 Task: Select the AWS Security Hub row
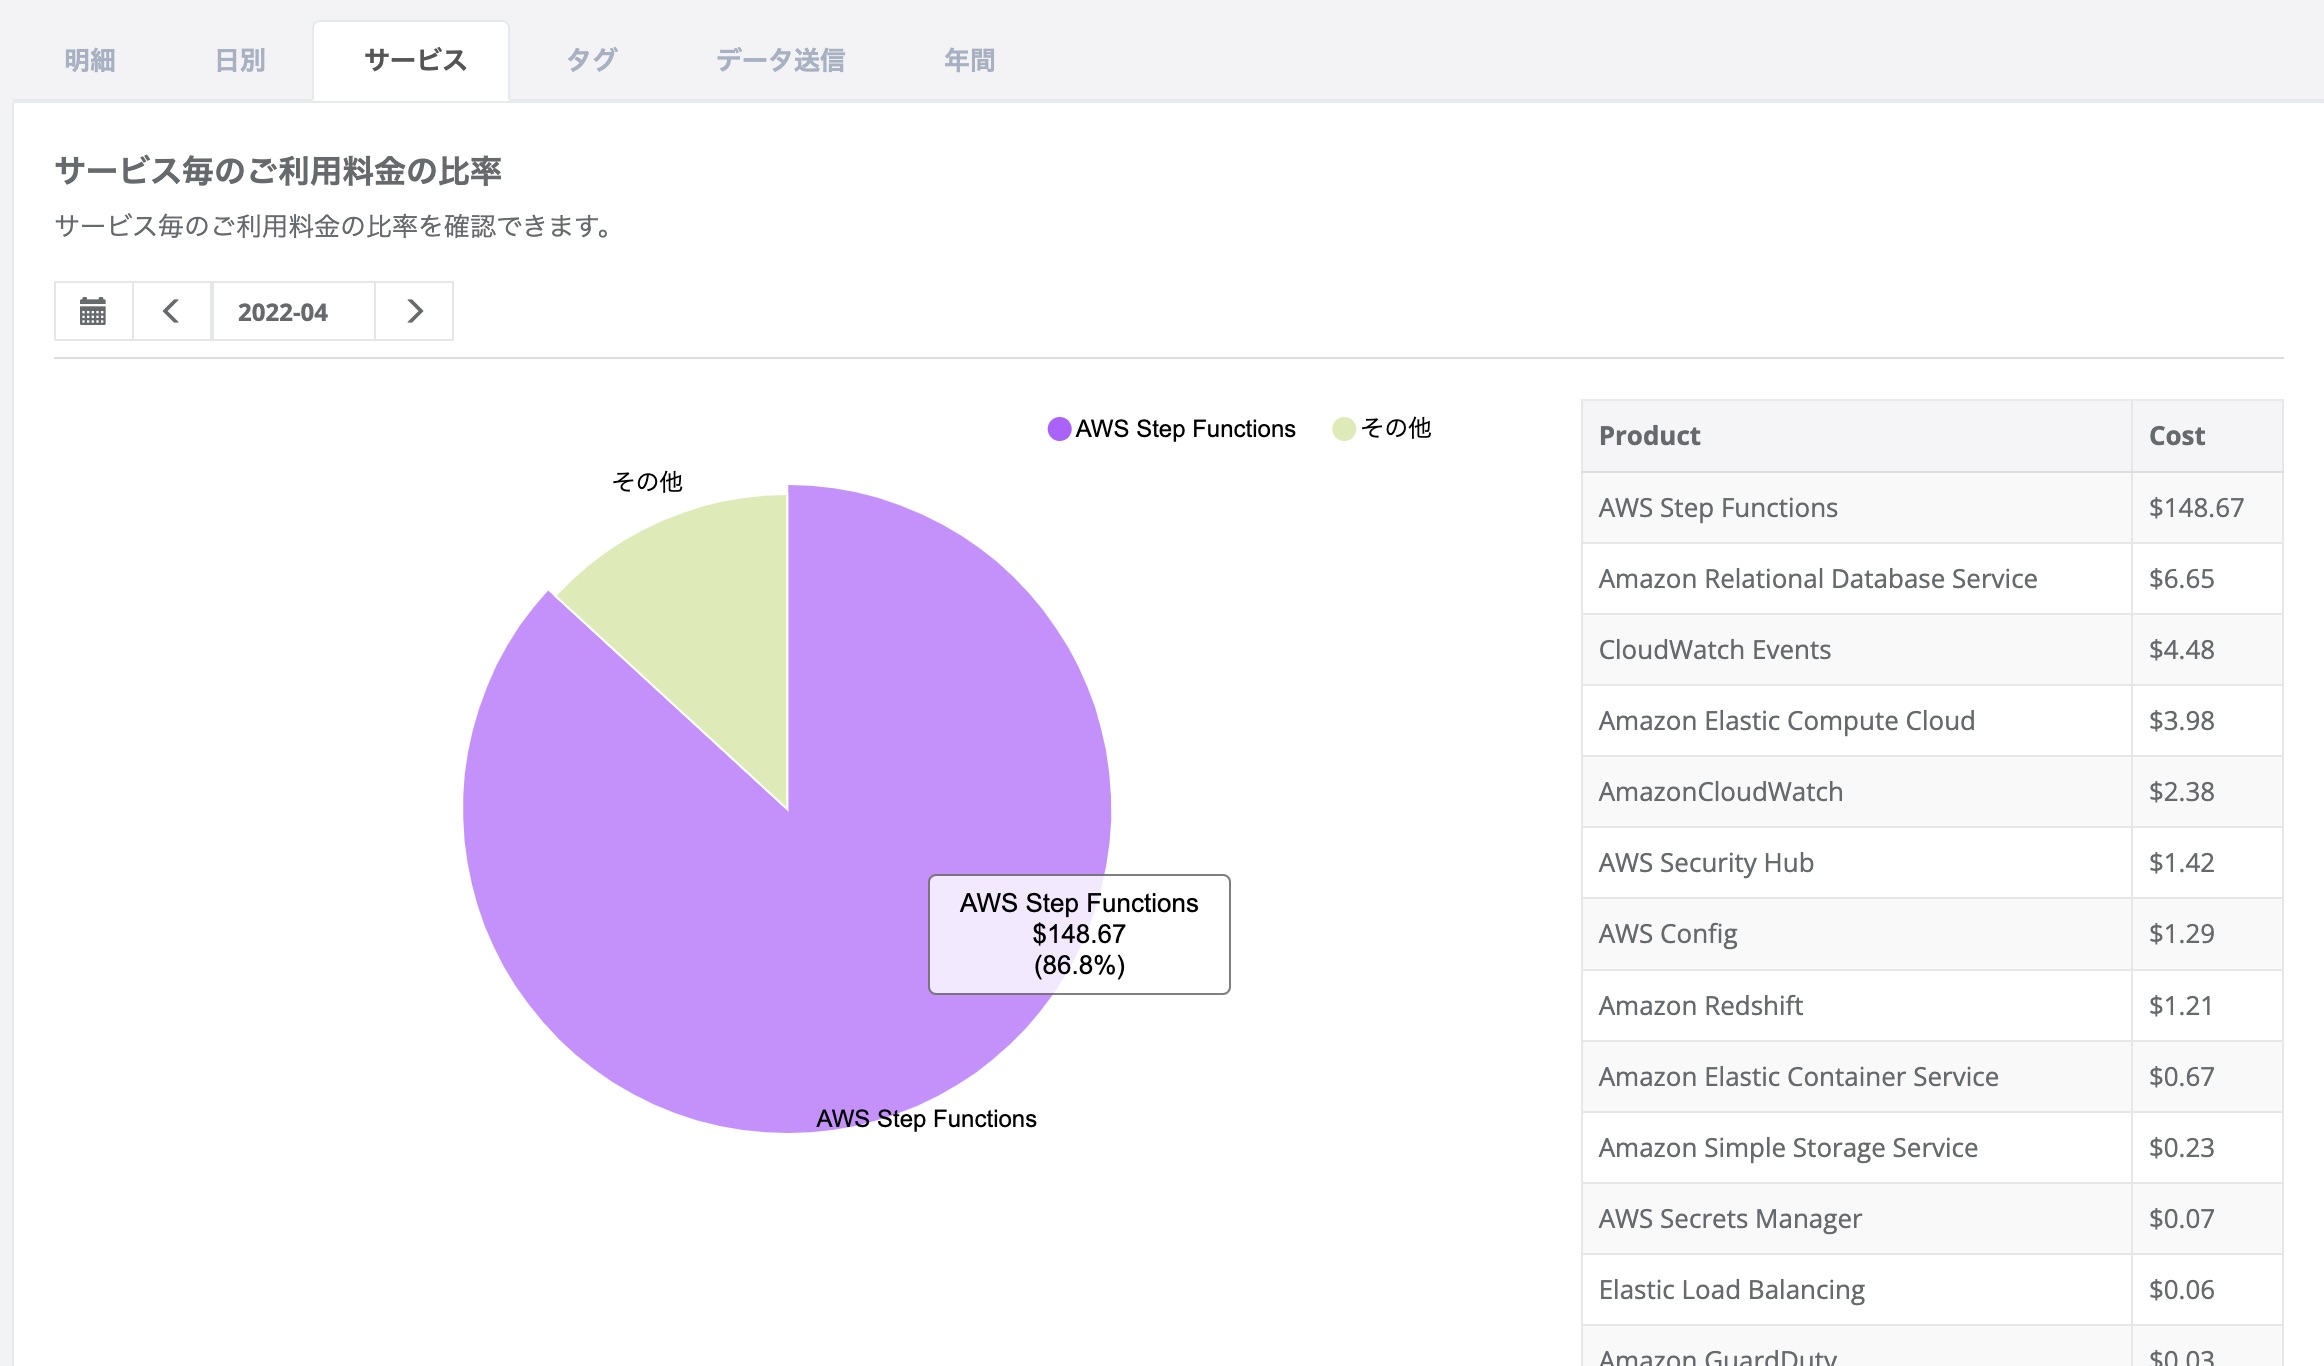[1932, 863]
